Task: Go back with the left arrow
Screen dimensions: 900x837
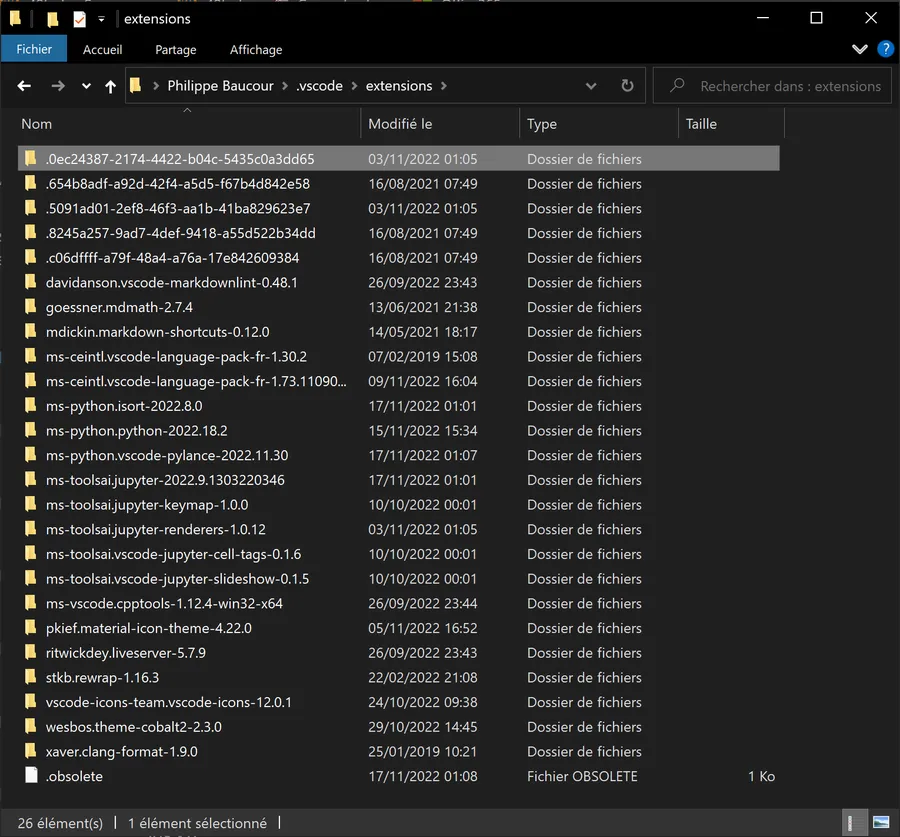Action: (24, 86)
